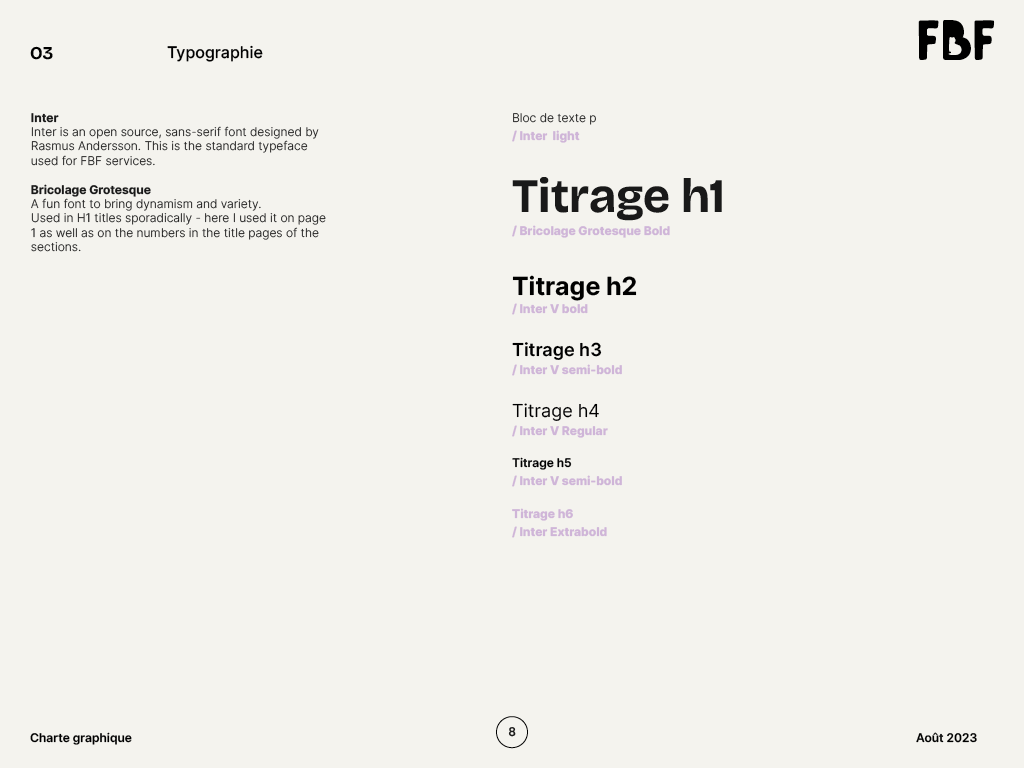The height and width of the screenshot is (768, 1024).
Task: Click the 'Titrage h5' sample
Action: click(541, 463)
